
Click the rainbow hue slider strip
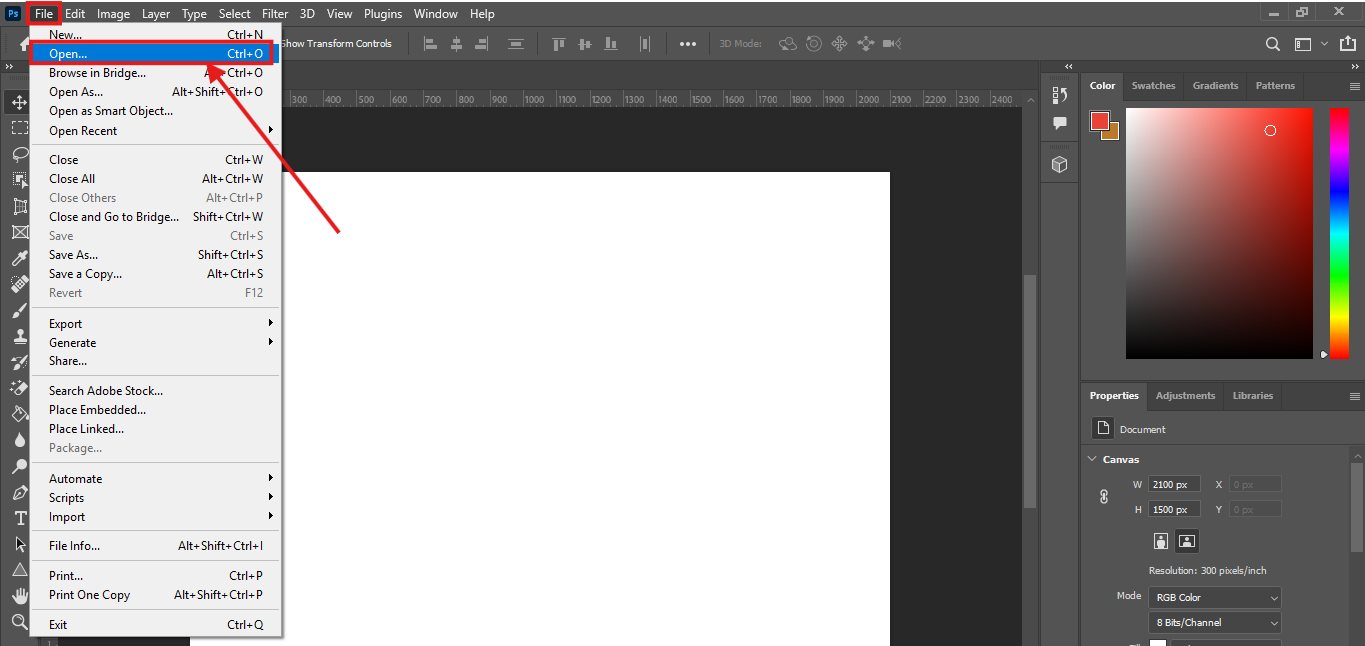point(1339,233)
